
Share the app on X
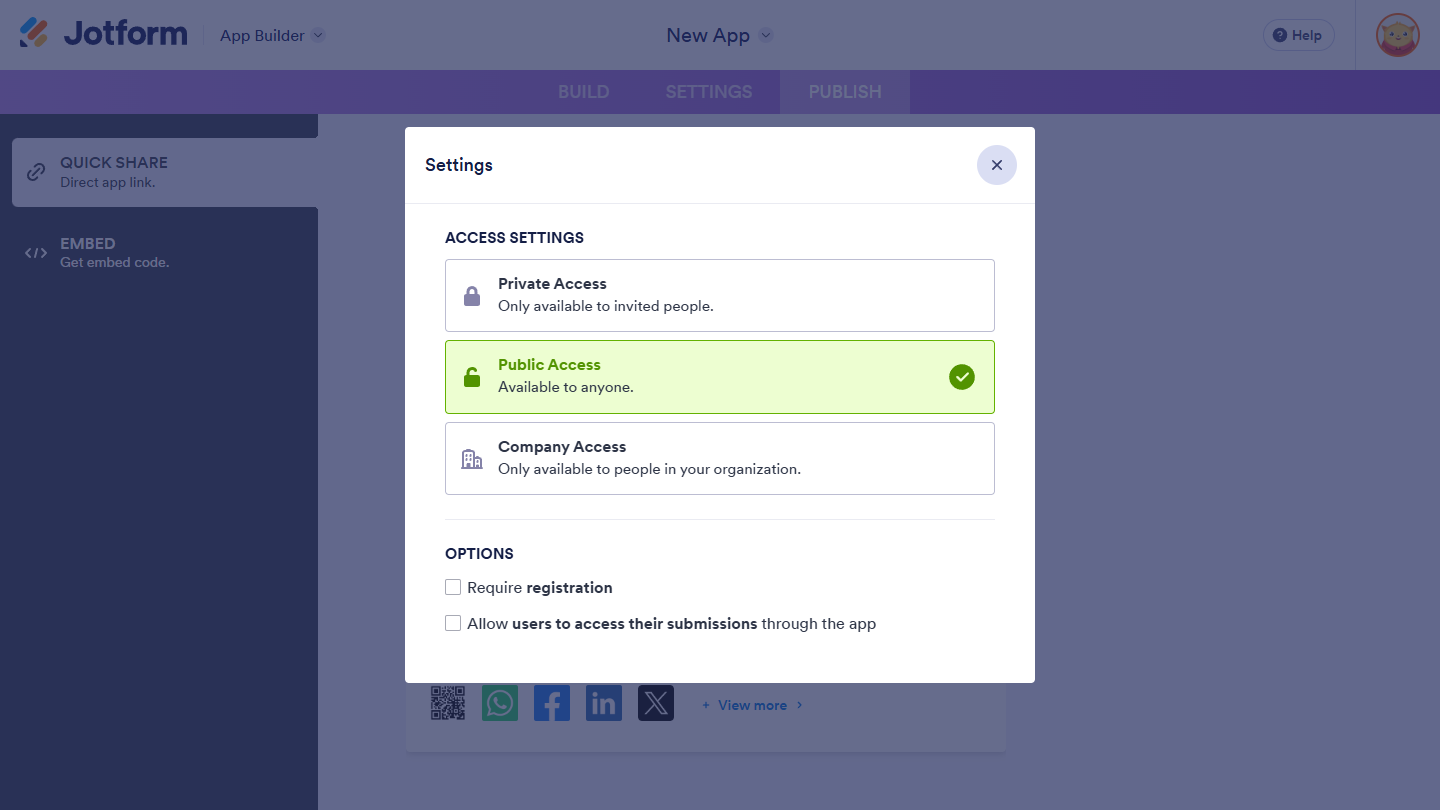tap(656, 703)
